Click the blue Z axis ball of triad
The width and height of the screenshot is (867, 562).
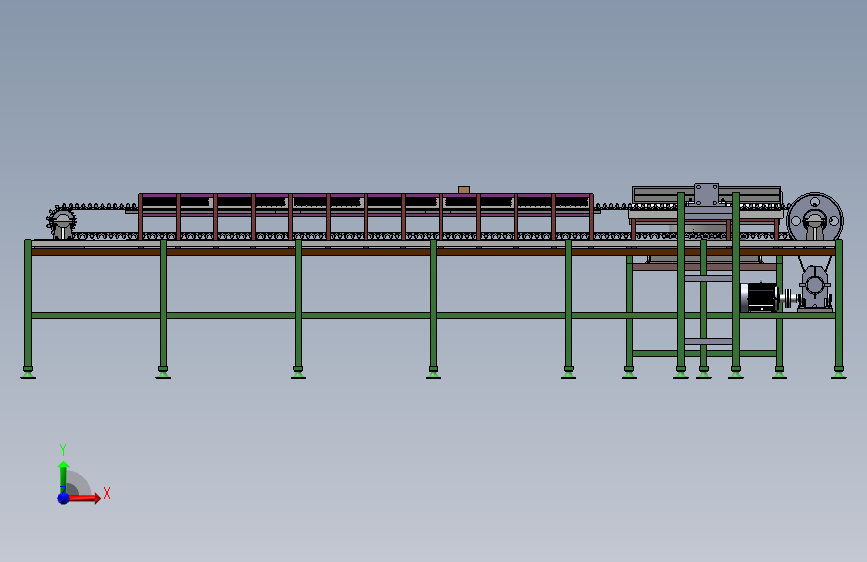64,498
